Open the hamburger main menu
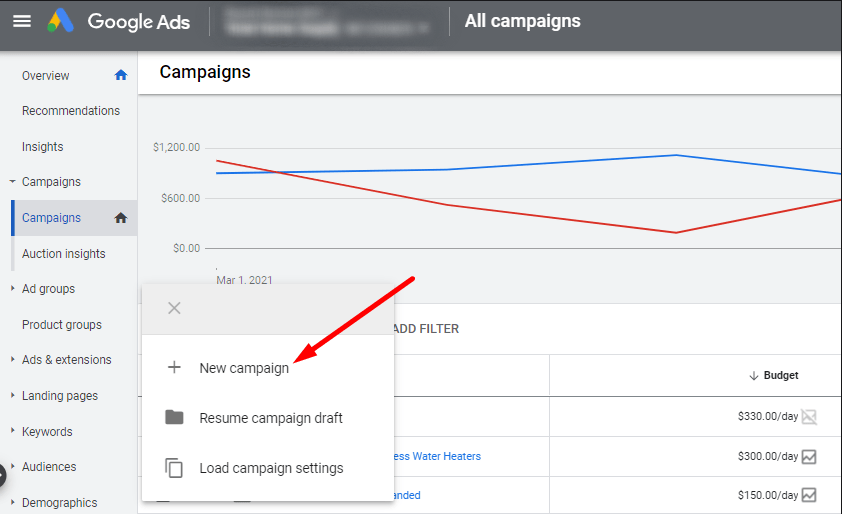The width and height of the screenshot is (842, 514). point(22,21)
